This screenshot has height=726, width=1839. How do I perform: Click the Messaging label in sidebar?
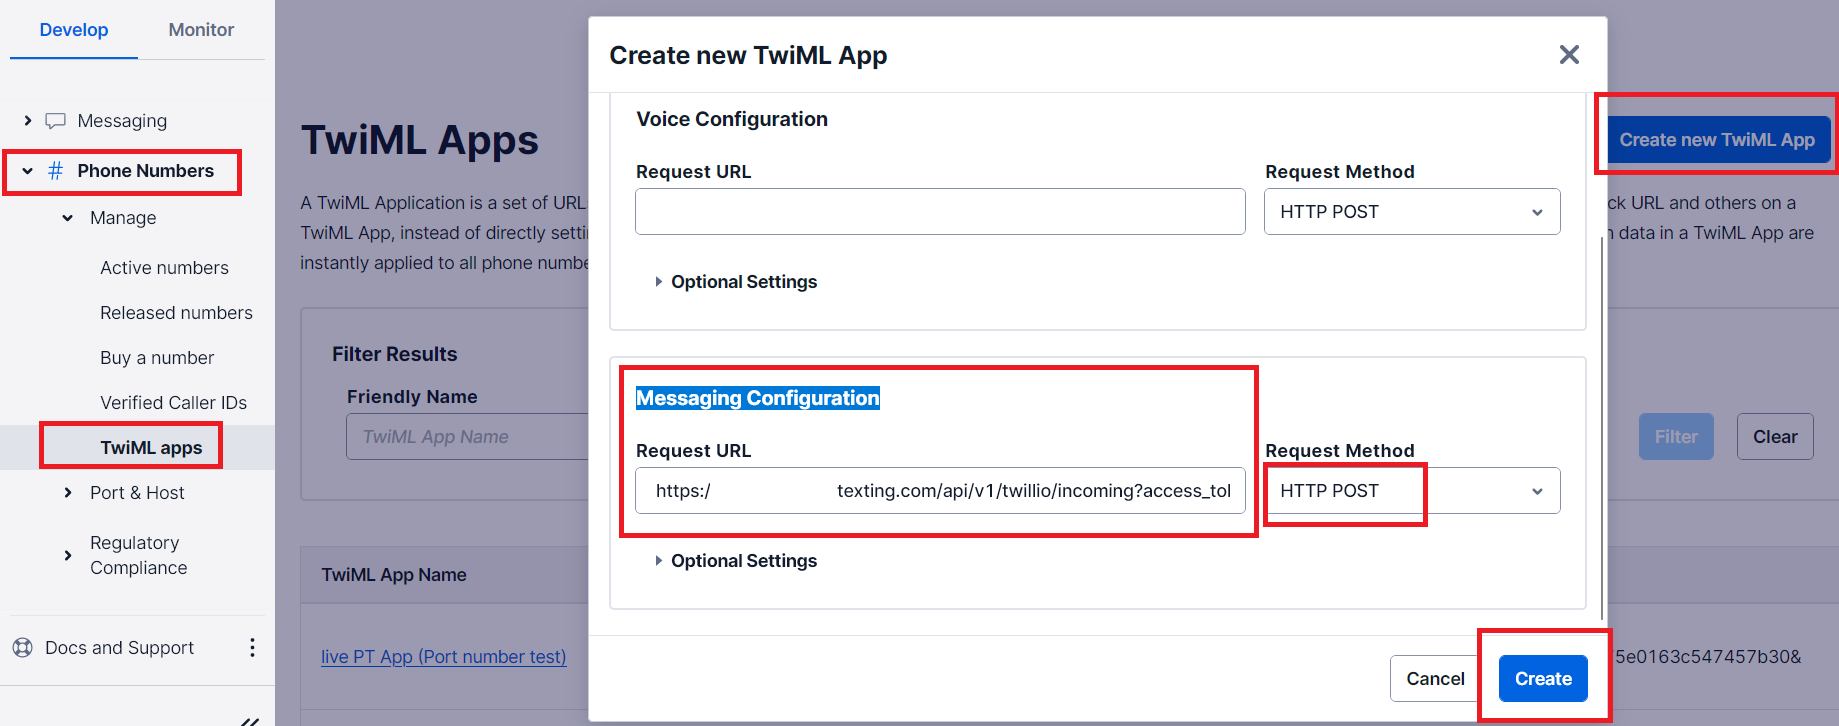point(122,121)
